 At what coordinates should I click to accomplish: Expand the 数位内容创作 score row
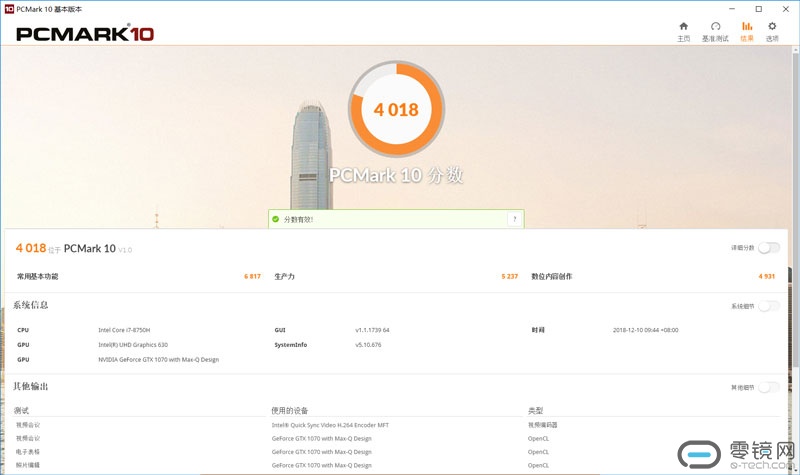pyautogui.click(x=652, y=276)
